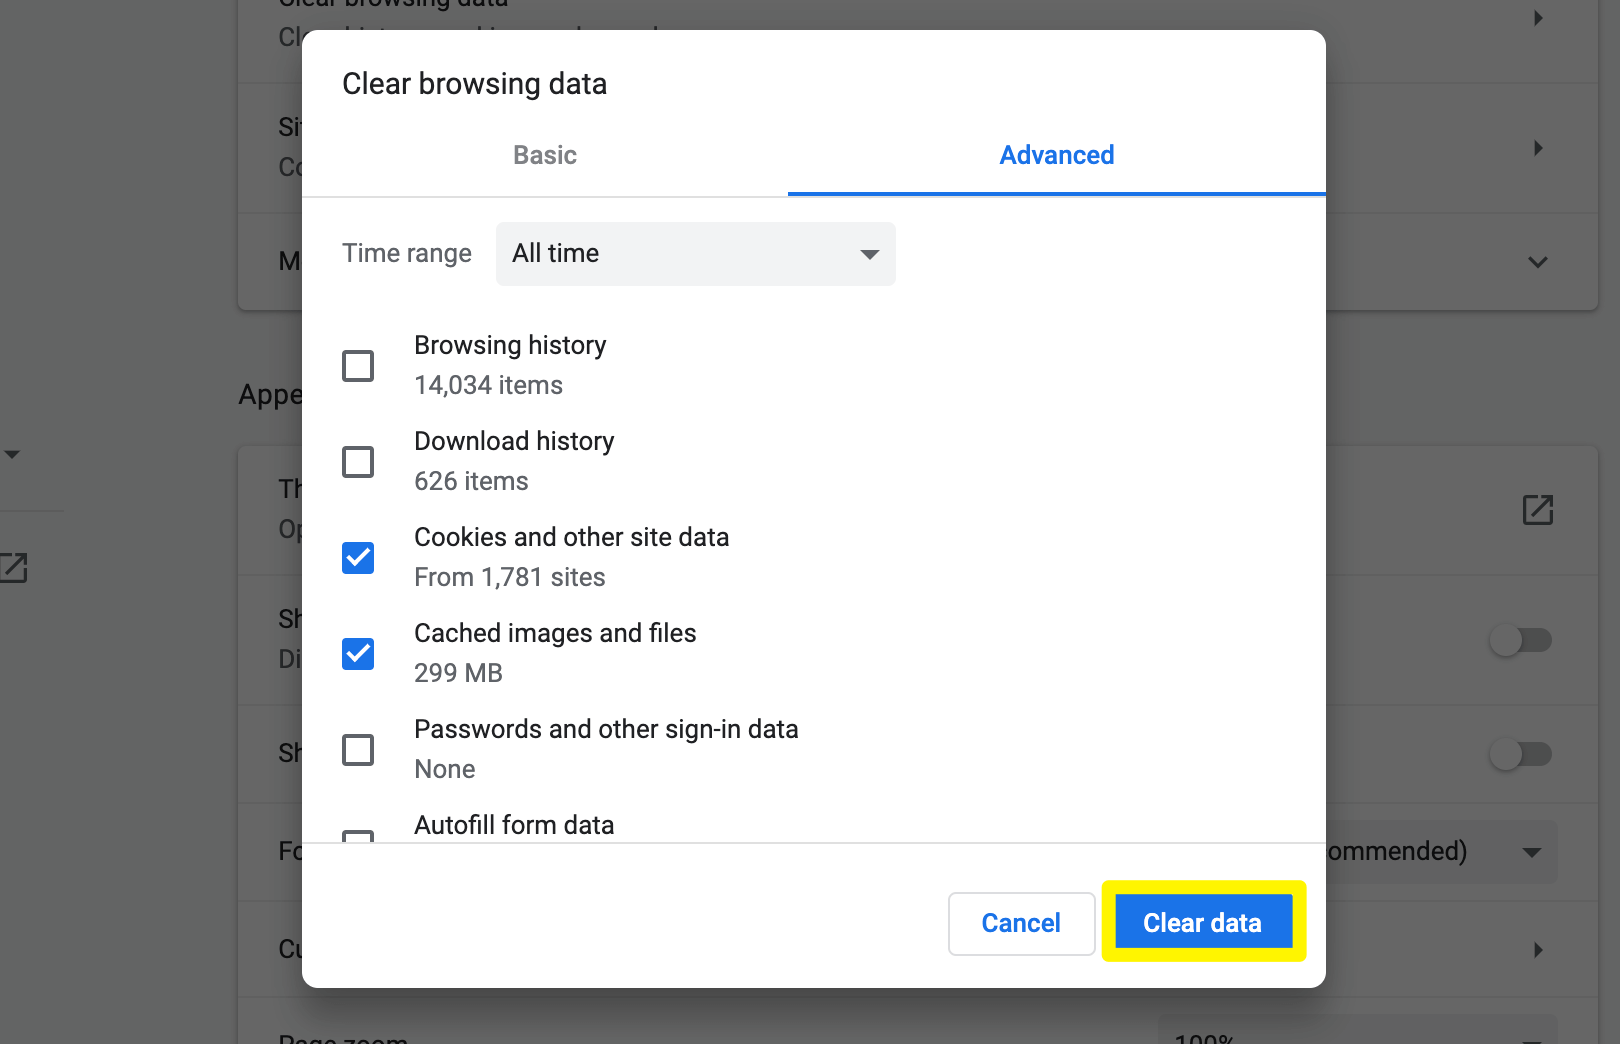Click the Clear data button
The image size is (1620, 1044).
point(1203,922)
